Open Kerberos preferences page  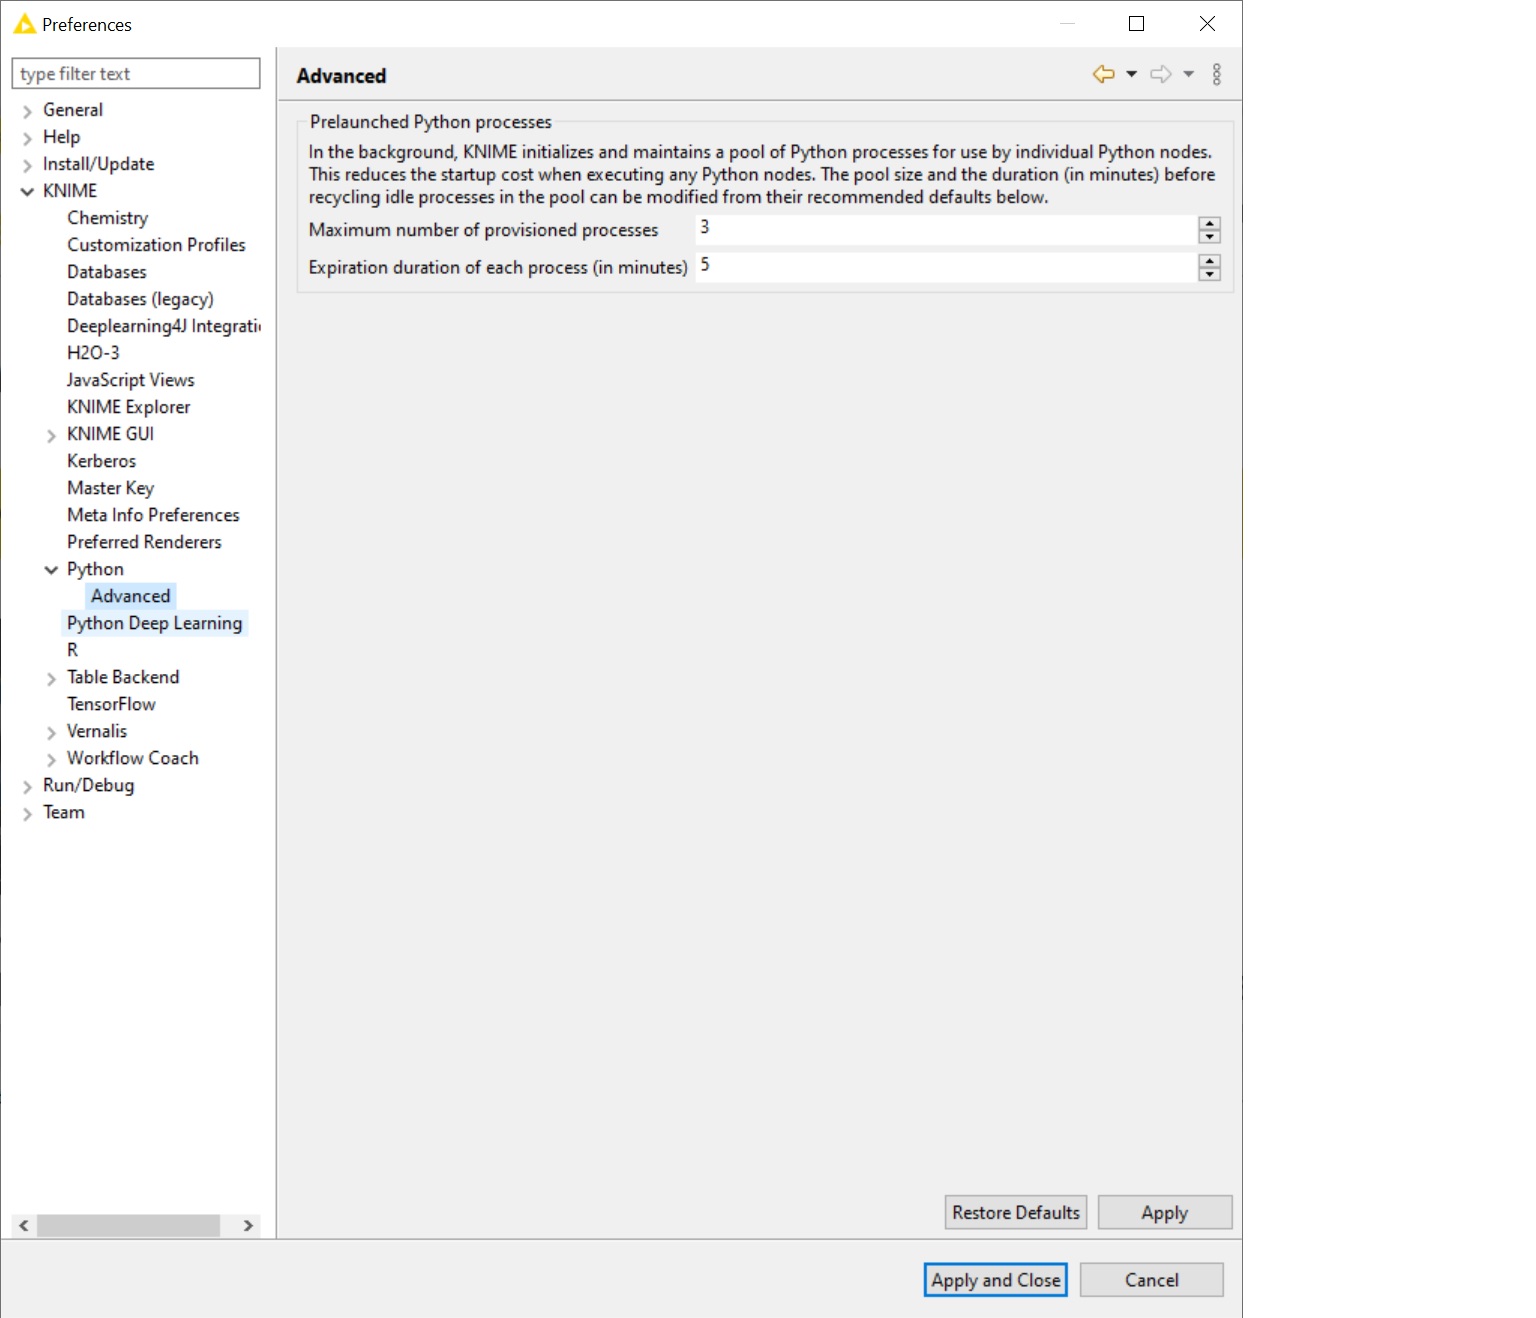point(101,461)
